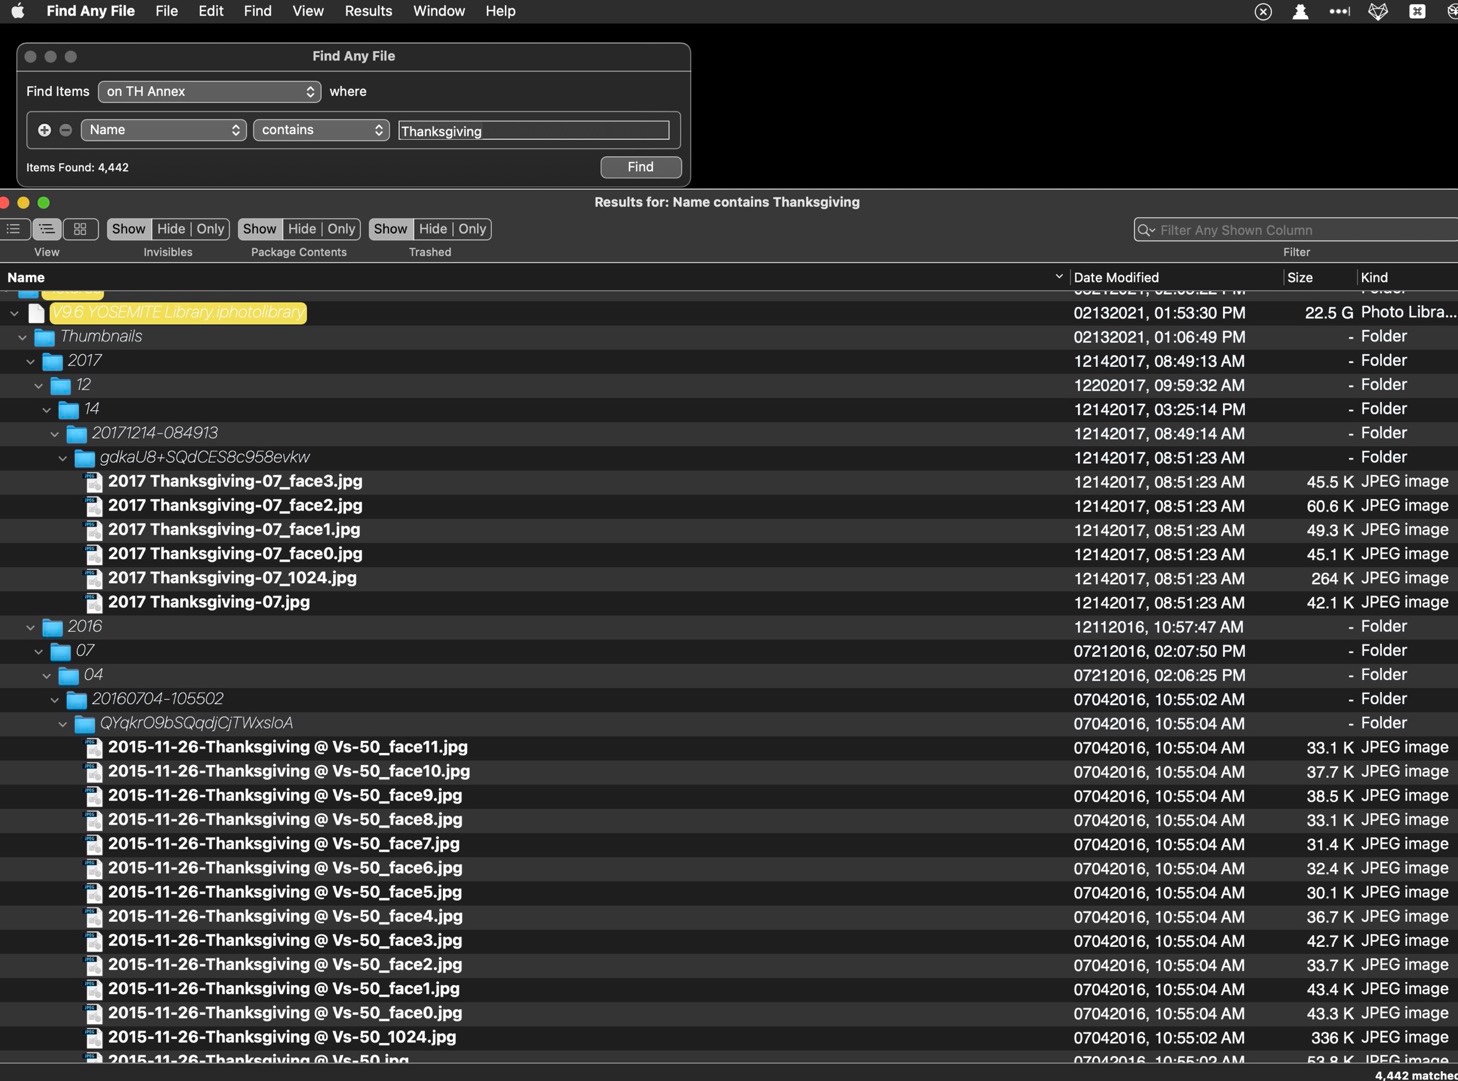Screen dimensions: 1458x1081
Task: Click the magnifier icon in the filter field
Action: [1146, 230]
